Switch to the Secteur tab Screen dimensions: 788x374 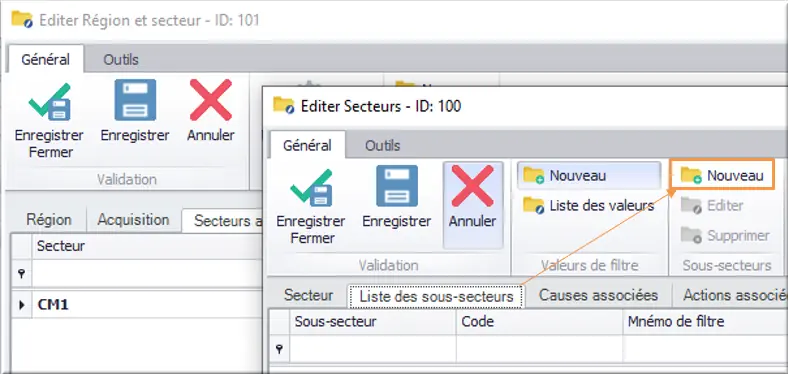coord(308,295)
